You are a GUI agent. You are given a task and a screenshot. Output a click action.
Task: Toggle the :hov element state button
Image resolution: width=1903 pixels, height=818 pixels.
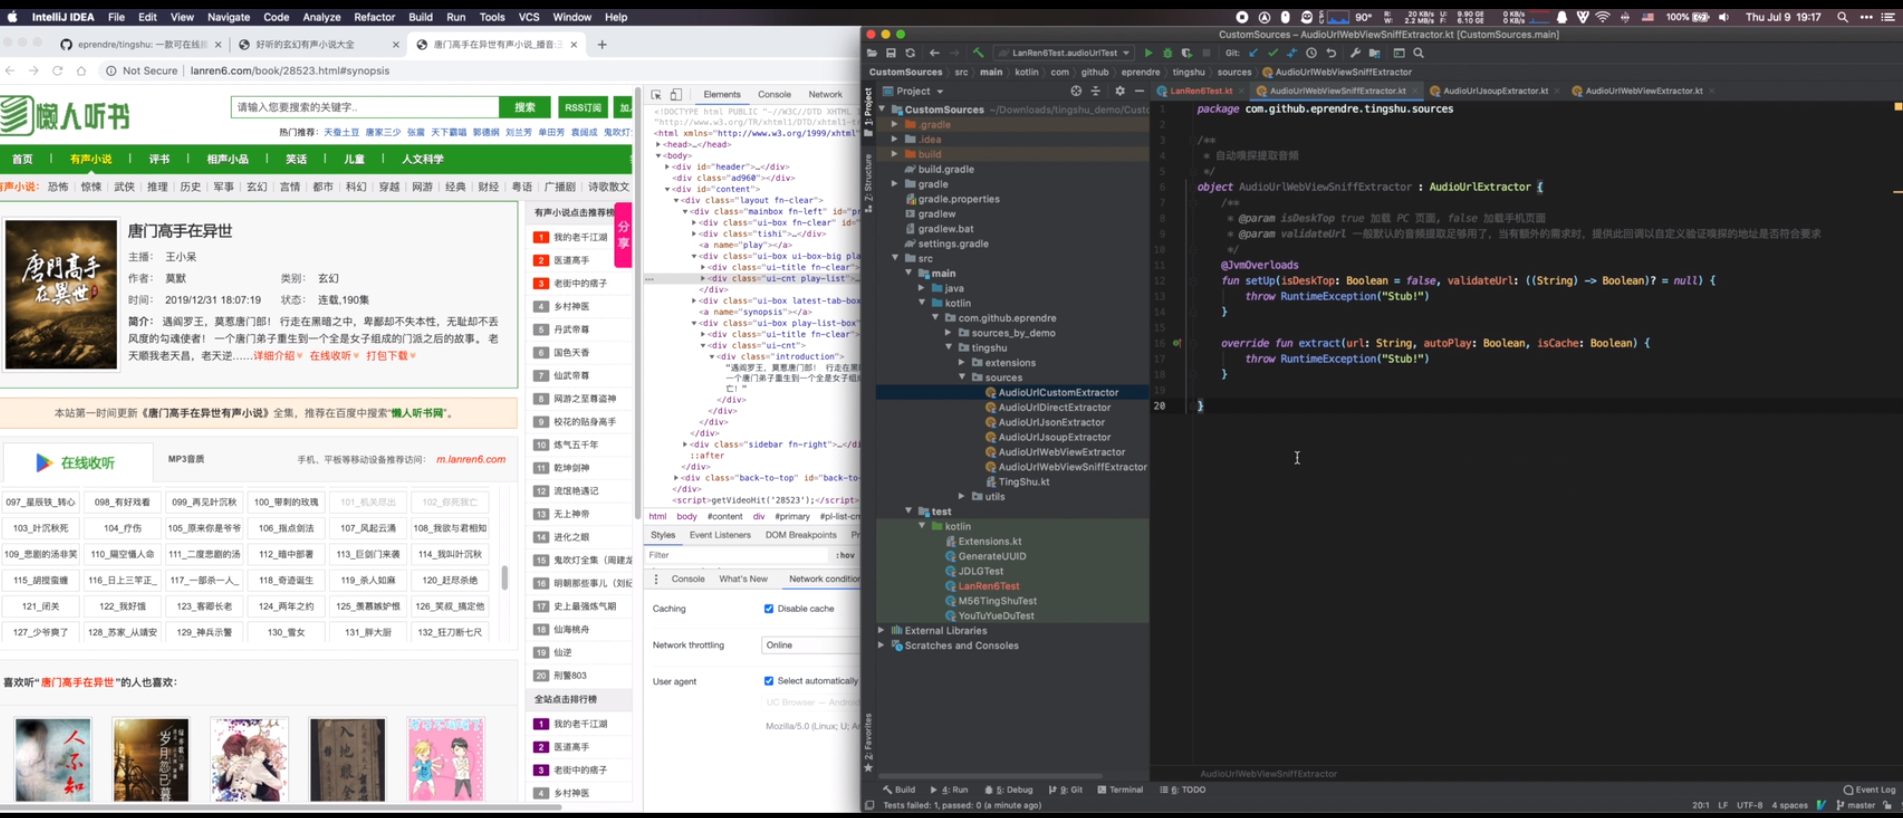[845, 555]
